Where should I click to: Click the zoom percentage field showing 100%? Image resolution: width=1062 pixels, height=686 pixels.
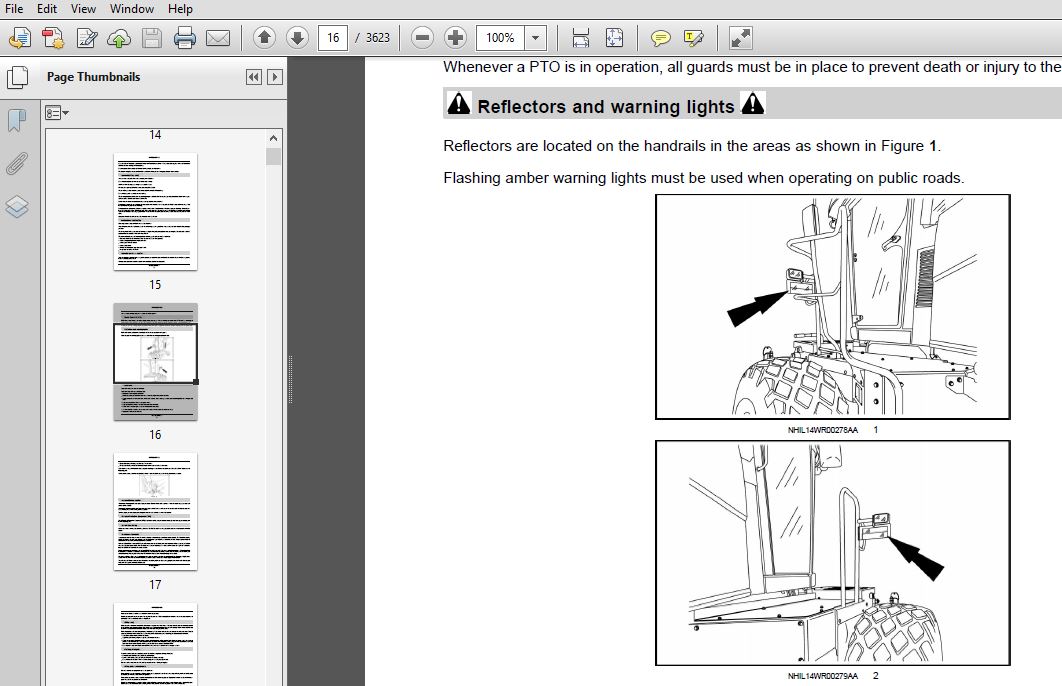tap(500, 38)
